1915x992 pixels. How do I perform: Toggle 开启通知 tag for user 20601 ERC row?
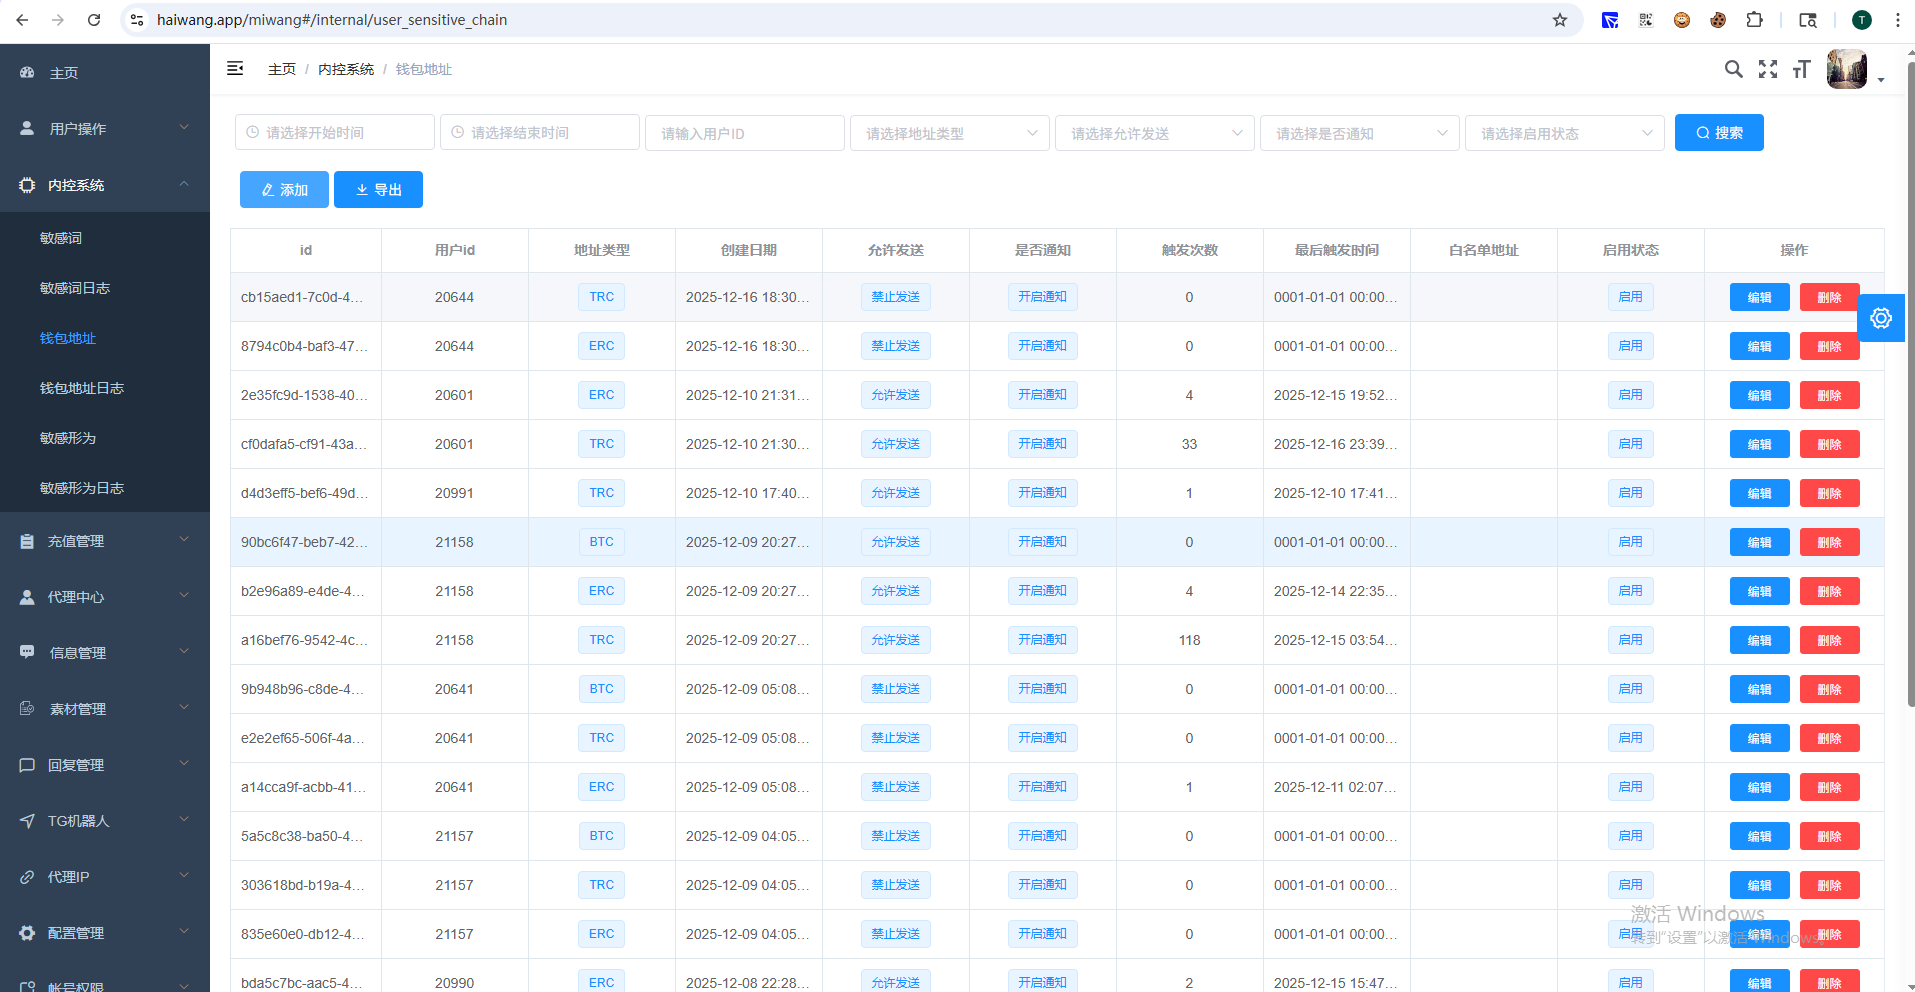[1042, 395]
